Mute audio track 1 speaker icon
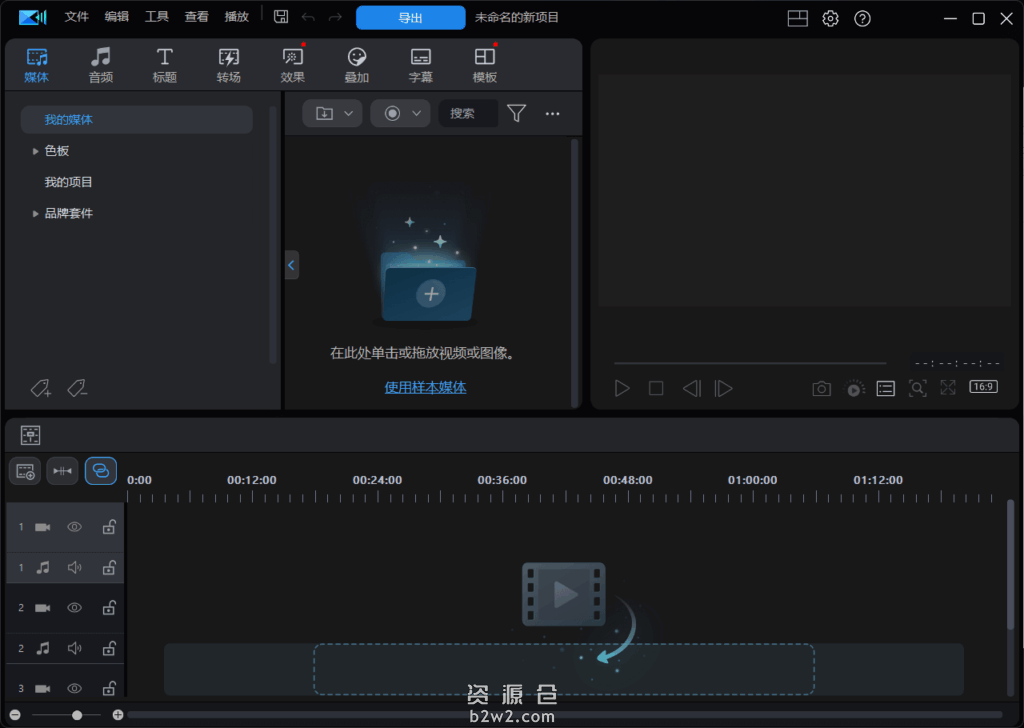 pyautogui.click(x=74, y=567)
